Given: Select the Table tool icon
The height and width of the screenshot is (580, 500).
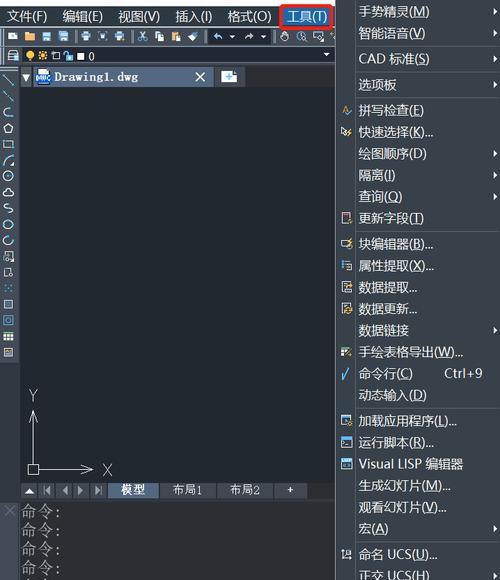Looking at the screenshot, I should [8, 336].
